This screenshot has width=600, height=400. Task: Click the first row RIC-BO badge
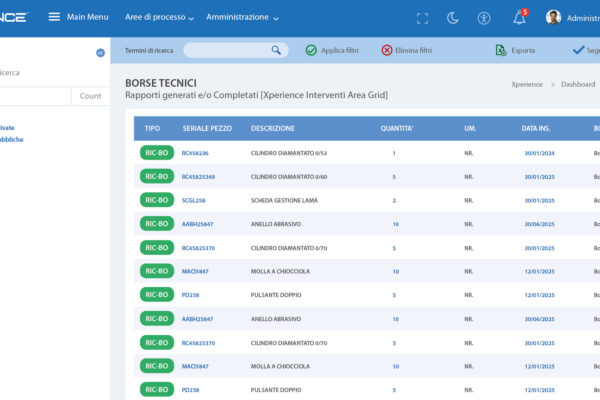(x=157, y=153)
